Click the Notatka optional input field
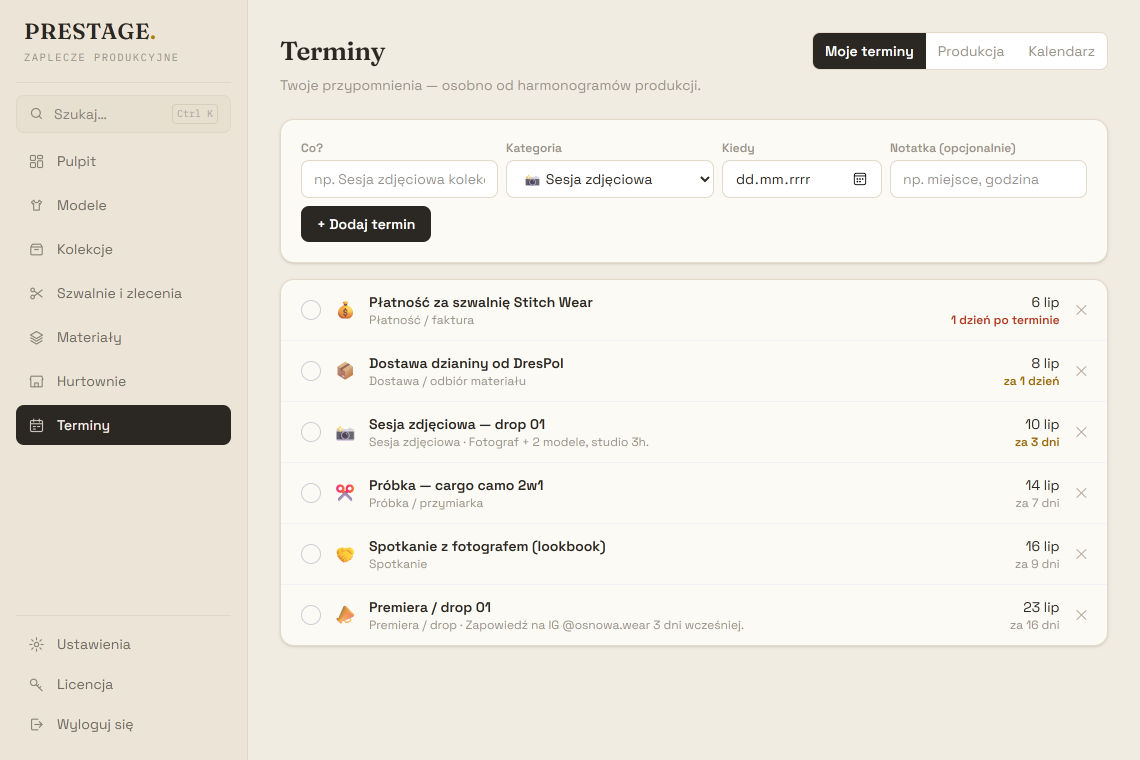 (988, 179)
